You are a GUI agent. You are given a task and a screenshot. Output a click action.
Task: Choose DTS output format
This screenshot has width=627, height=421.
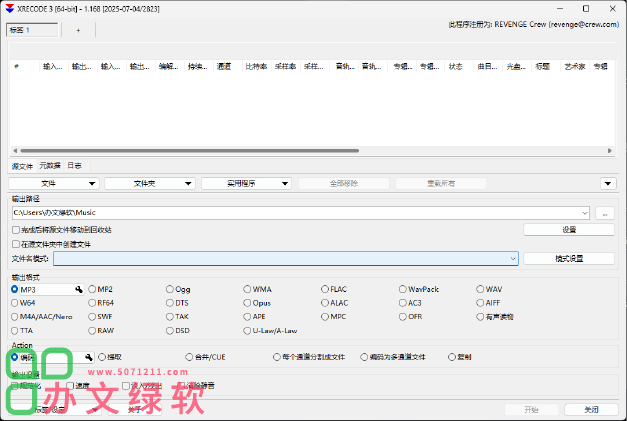click(178, 303)
